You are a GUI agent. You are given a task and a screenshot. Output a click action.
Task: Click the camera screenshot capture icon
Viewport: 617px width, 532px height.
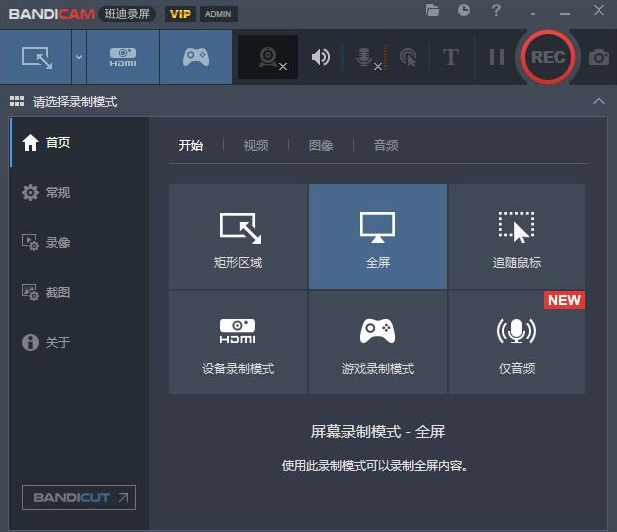pos(598,57)
